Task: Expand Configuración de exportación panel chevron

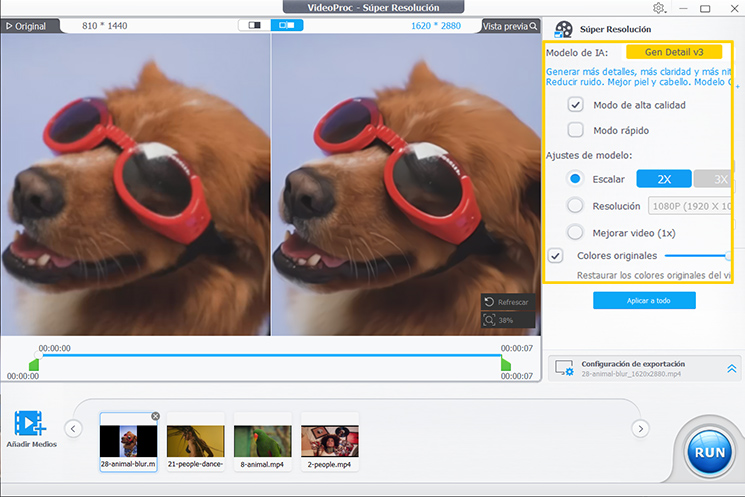Action: tap(732, 368)
